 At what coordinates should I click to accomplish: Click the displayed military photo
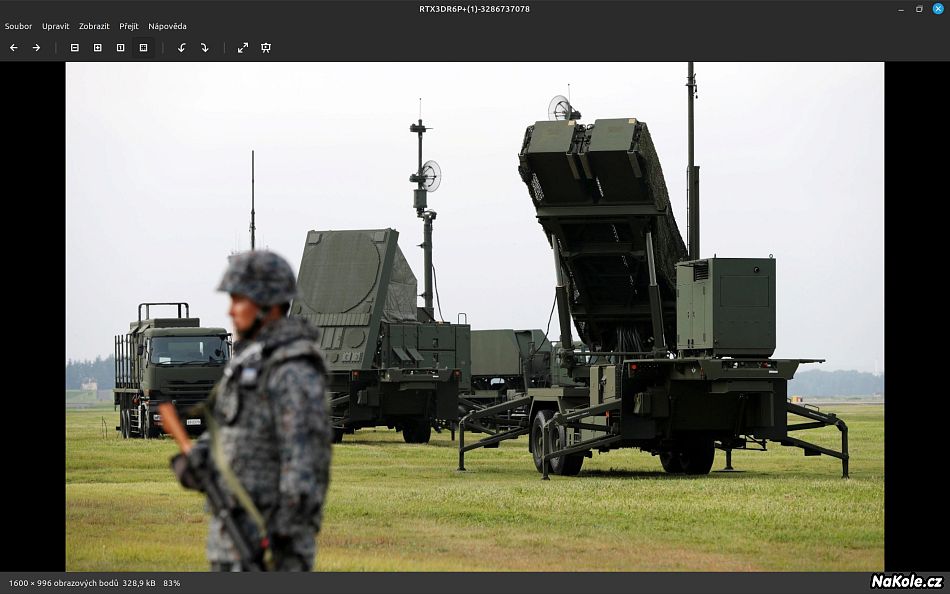tap(474, 316)
